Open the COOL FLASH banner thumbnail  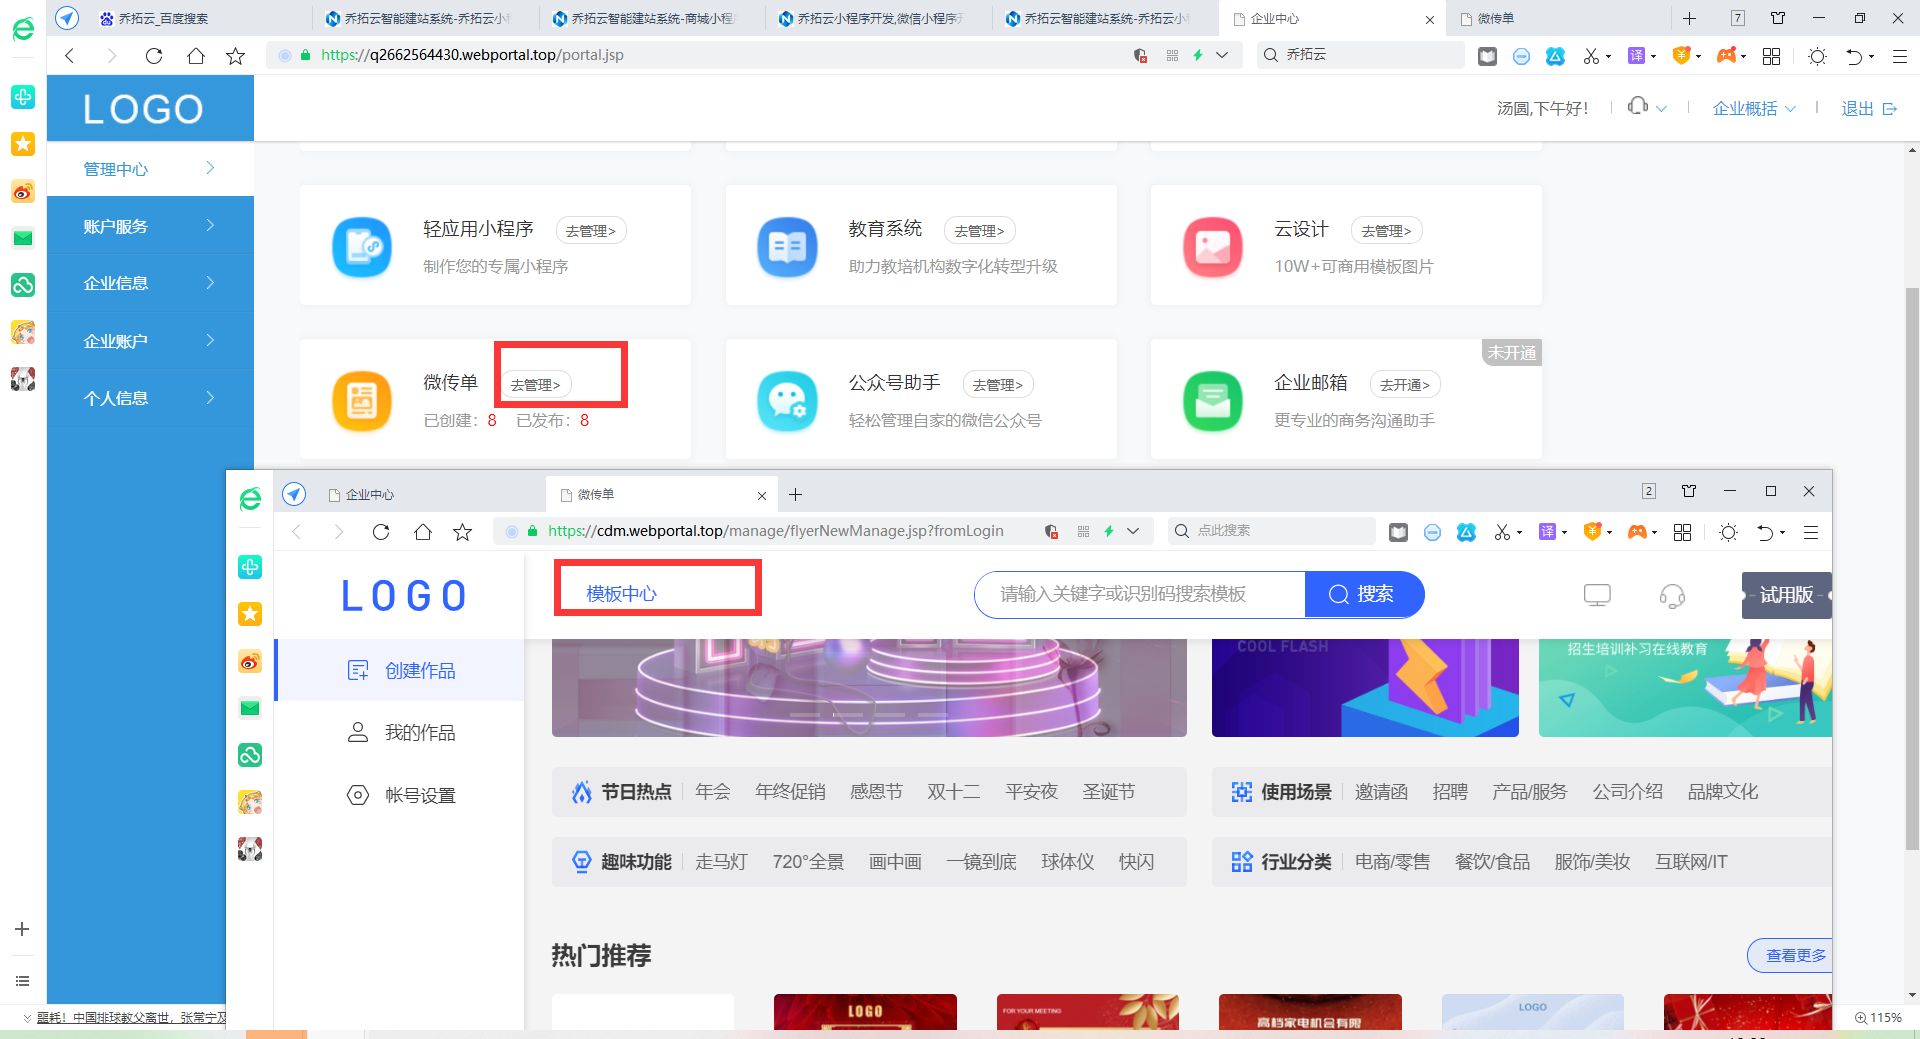click(1365, 688)
